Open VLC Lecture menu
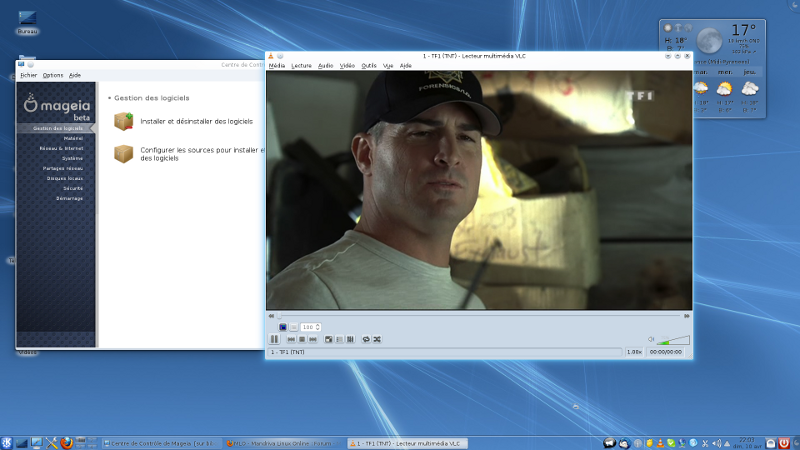This screenshot has width=800, height=450. 301,65
